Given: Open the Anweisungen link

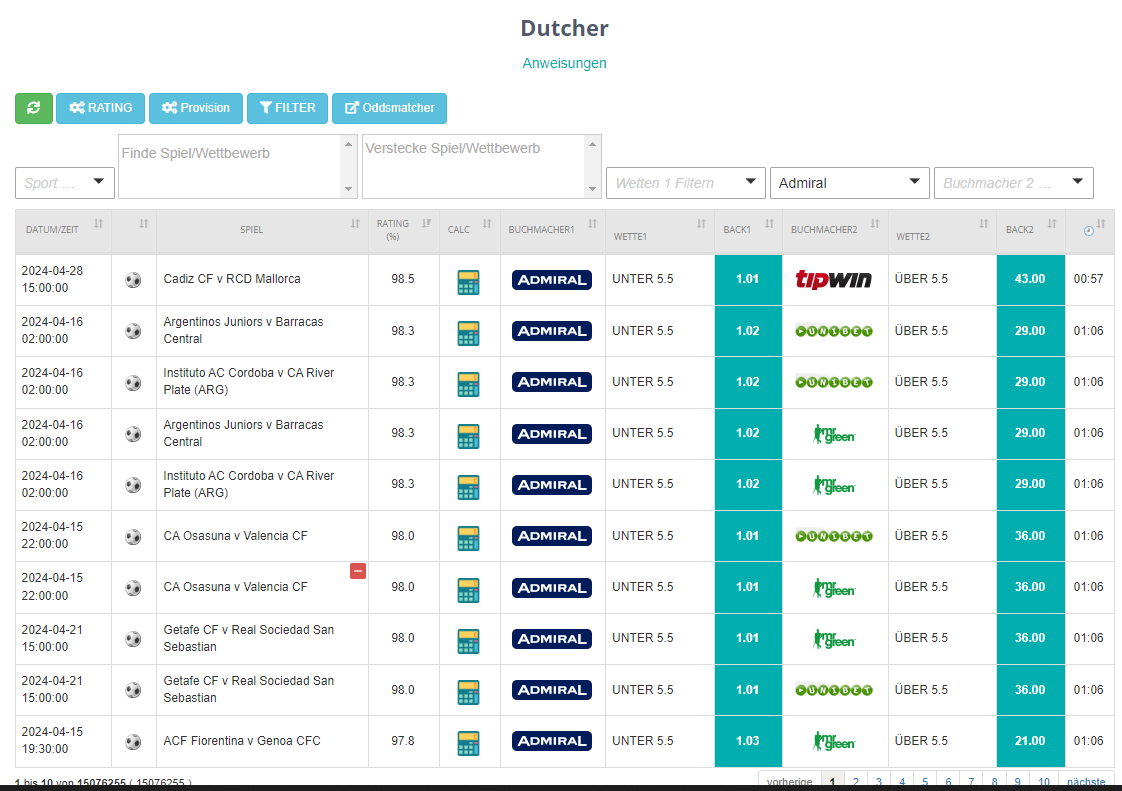Looking at the screenshot, I should click(564, 63).
